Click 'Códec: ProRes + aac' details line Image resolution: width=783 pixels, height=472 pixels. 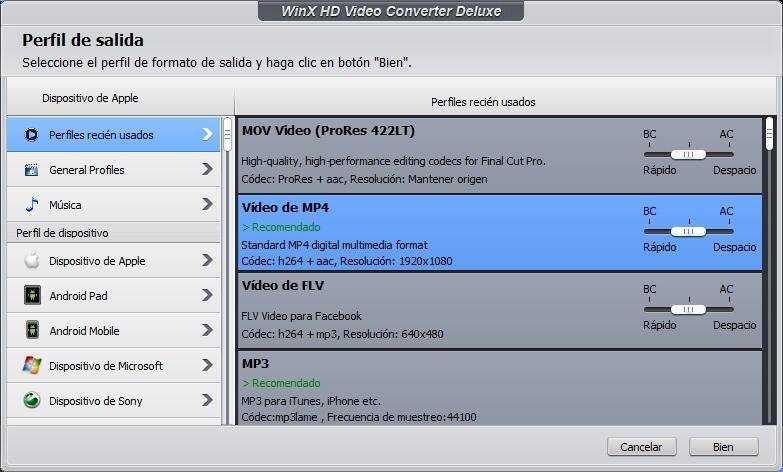[364, 179]
